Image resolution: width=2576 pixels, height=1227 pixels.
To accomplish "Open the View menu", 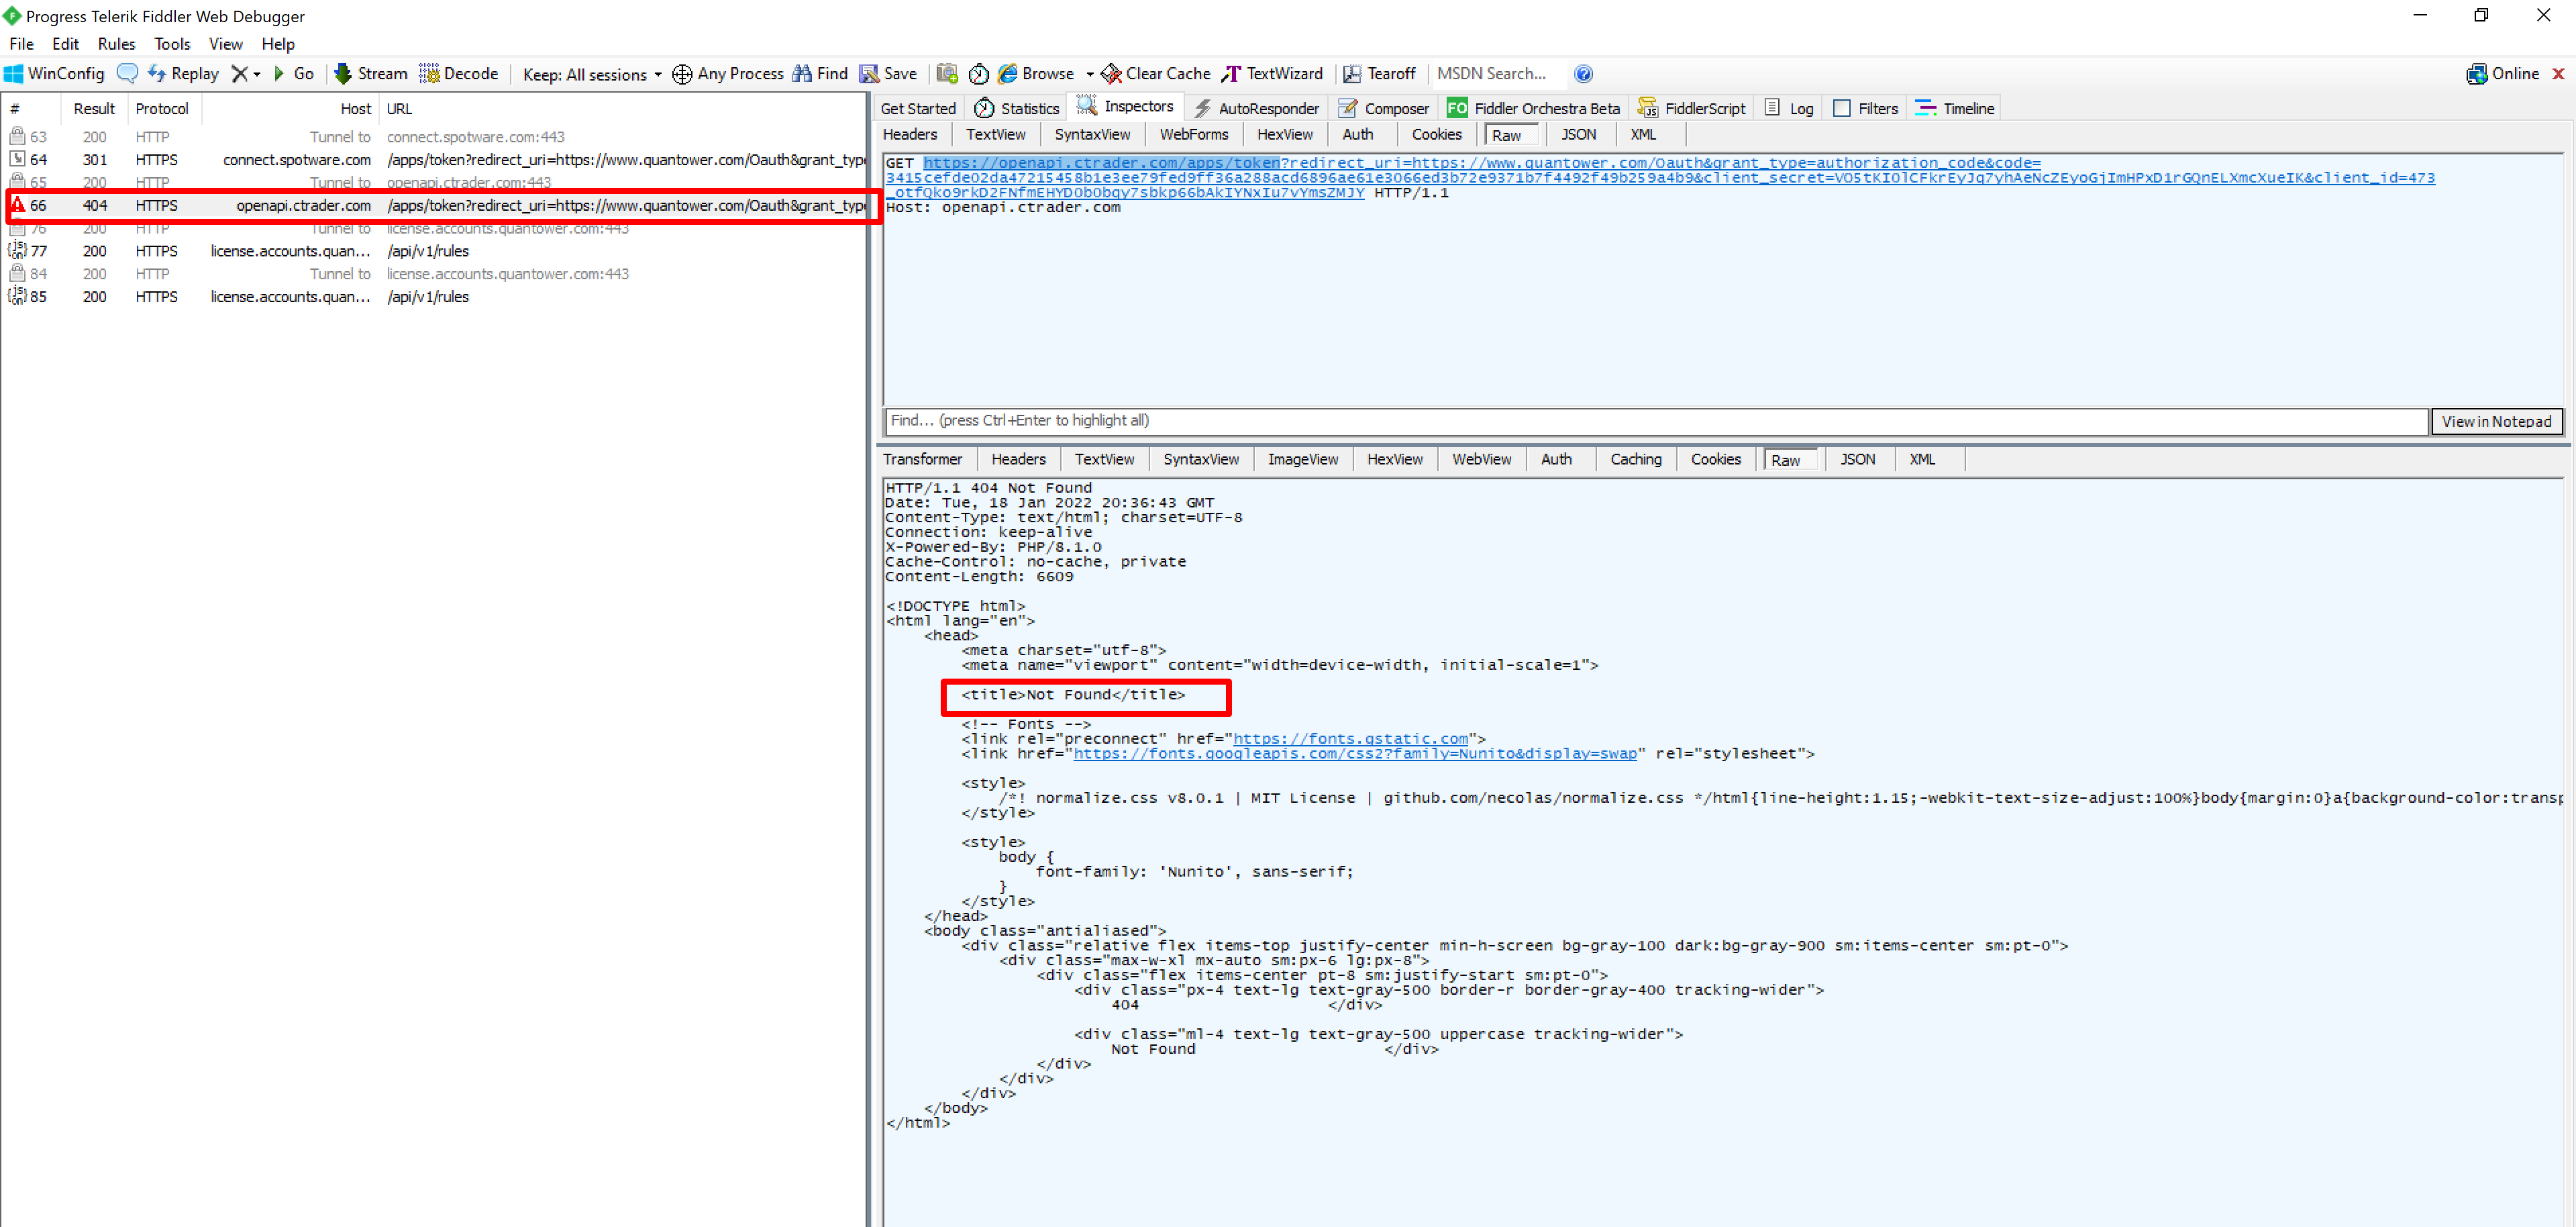I will [225, 44].
